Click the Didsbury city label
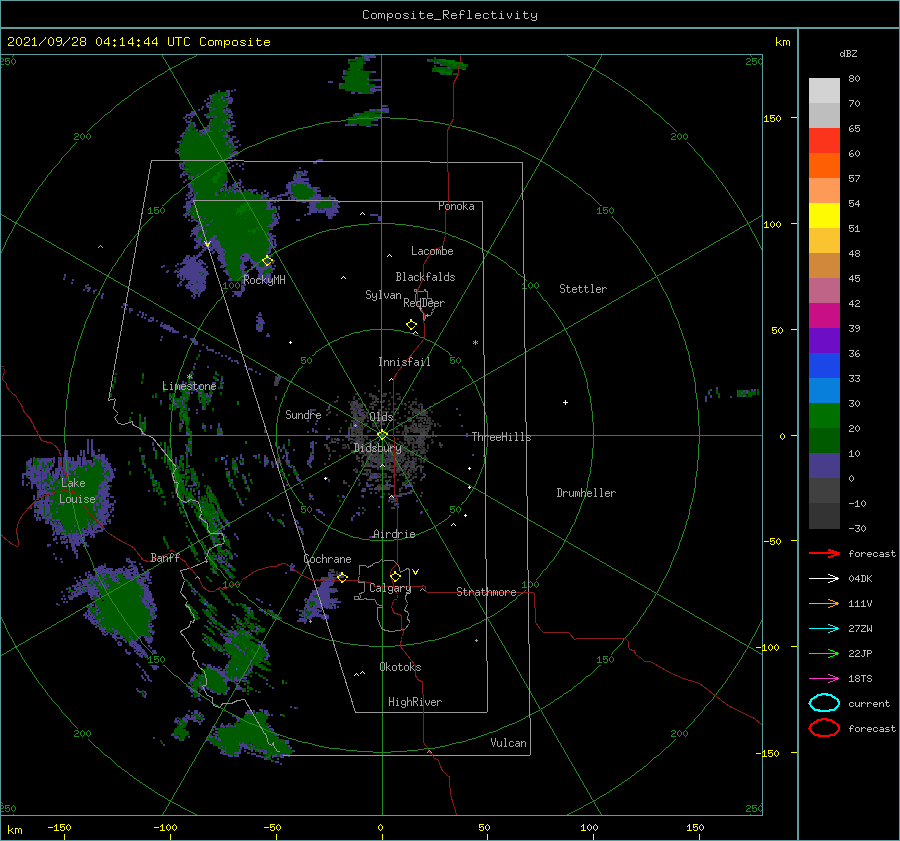The image size is (900, 841). (377, 448)
